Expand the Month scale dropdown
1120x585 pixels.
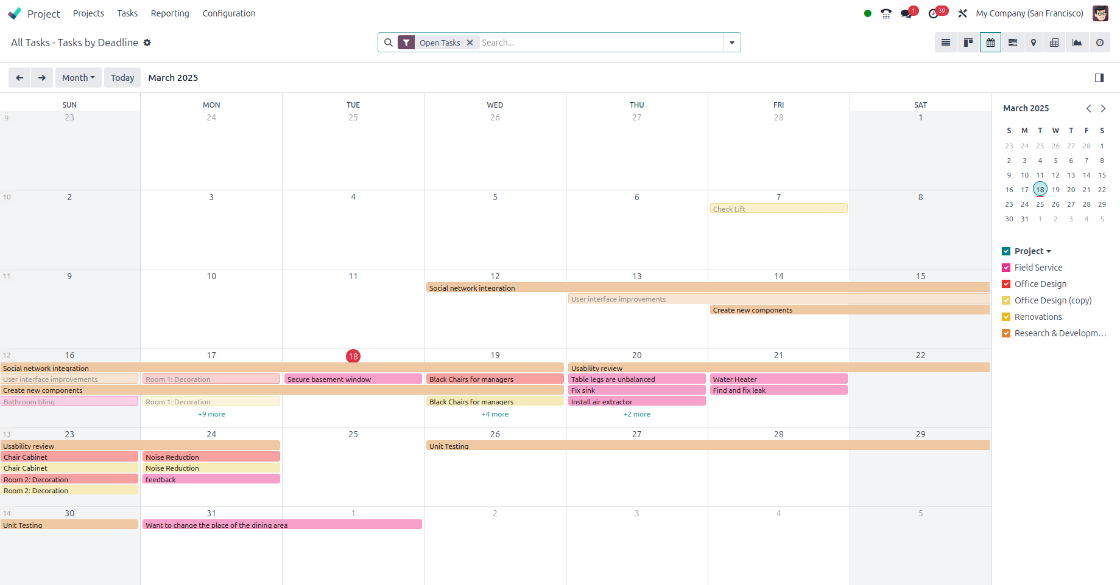(x=78, y=78)
